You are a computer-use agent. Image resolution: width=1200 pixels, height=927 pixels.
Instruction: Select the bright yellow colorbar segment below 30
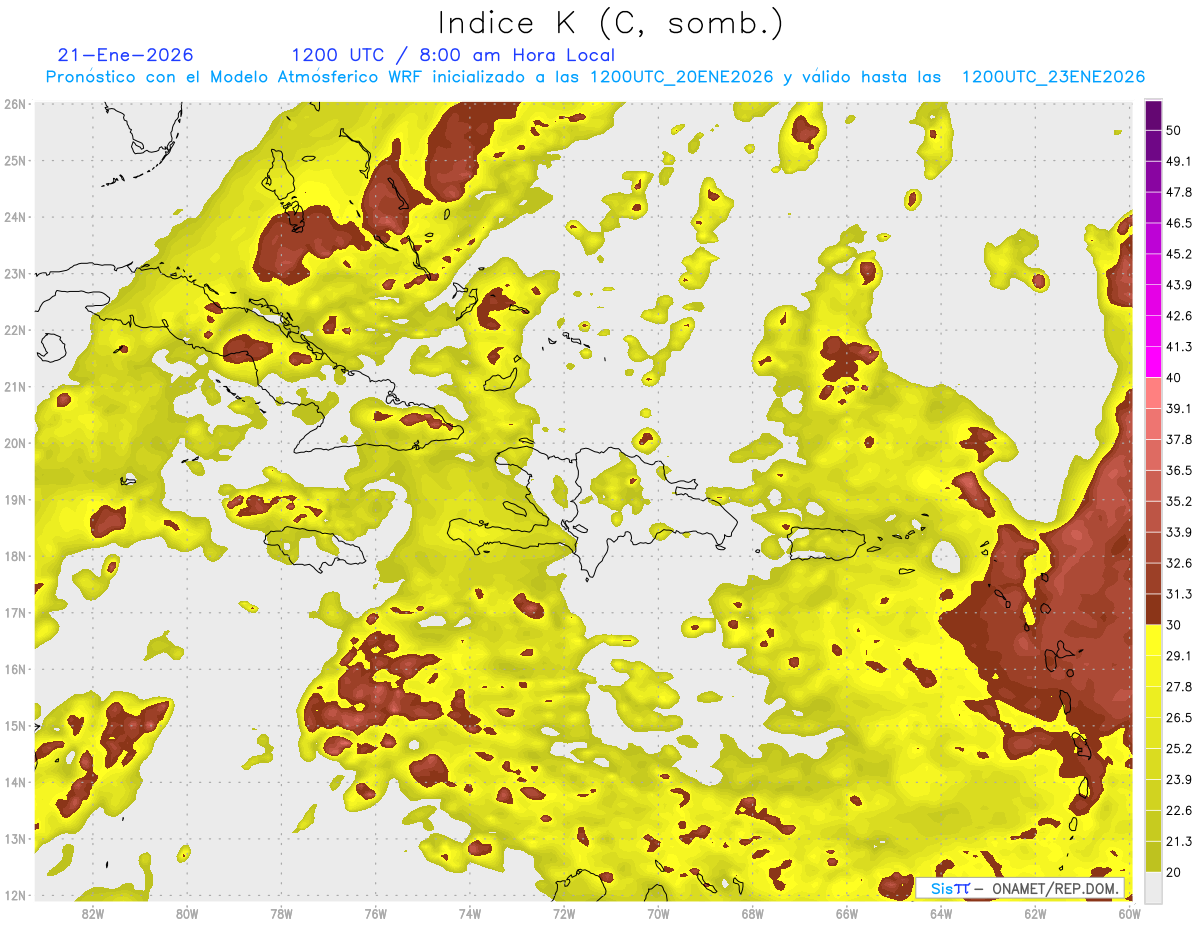(1153, 640)
